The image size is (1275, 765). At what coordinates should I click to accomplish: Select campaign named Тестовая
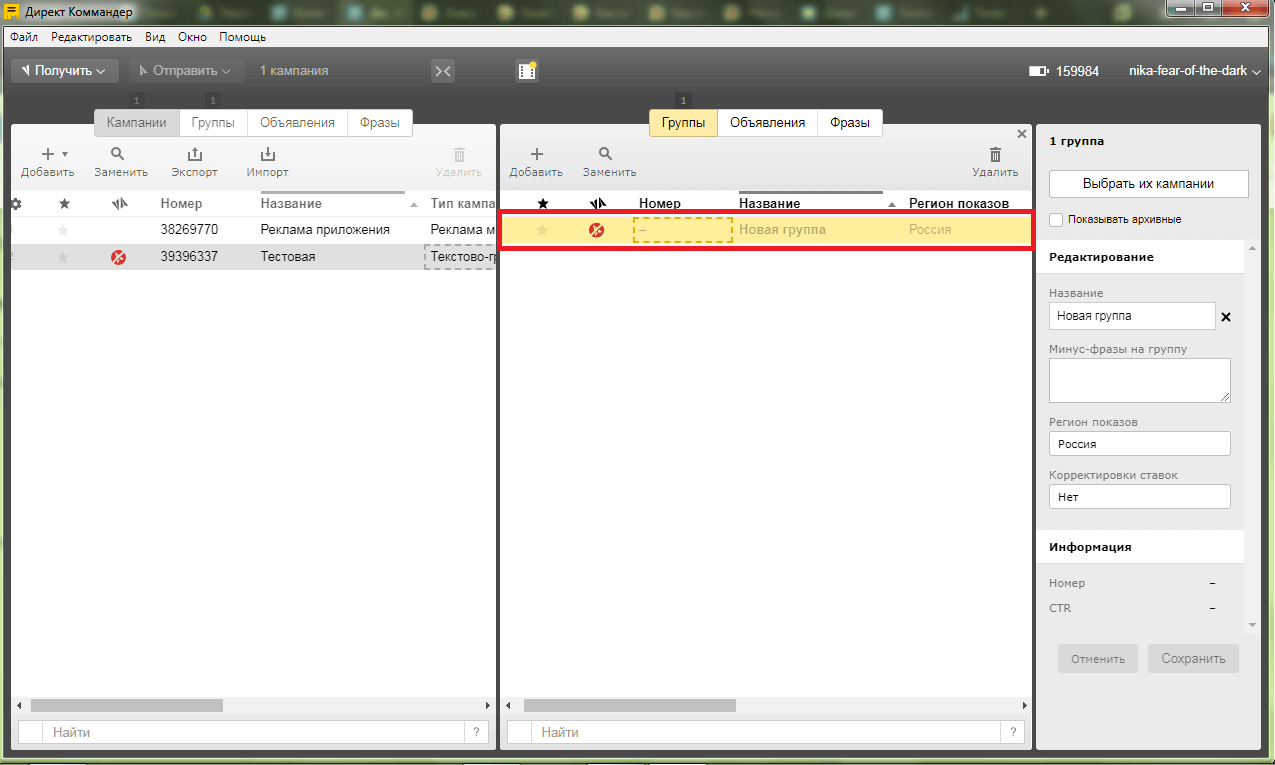(288, 257)
